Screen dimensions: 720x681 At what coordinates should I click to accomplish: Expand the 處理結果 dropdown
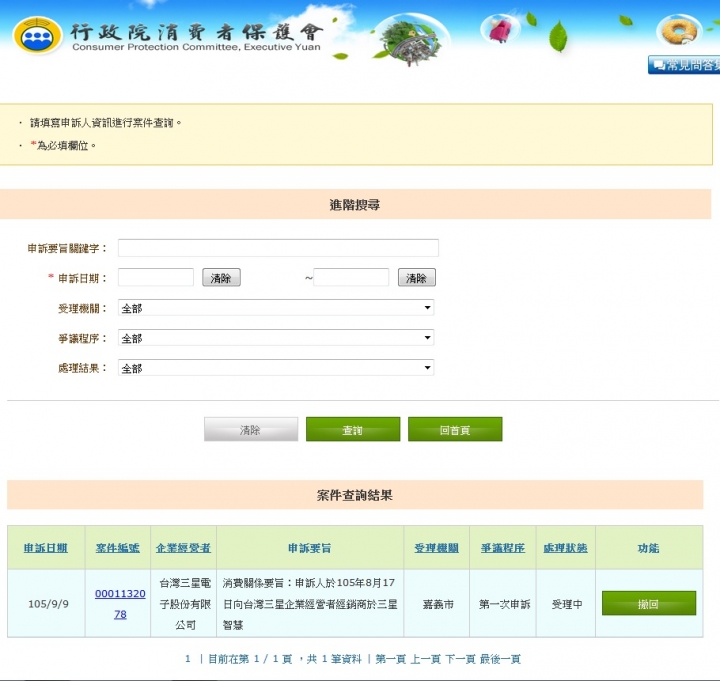[276, 368]
